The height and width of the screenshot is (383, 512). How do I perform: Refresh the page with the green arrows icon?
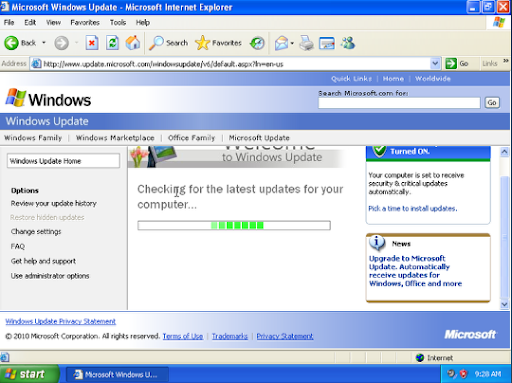(x=112, y=43)
